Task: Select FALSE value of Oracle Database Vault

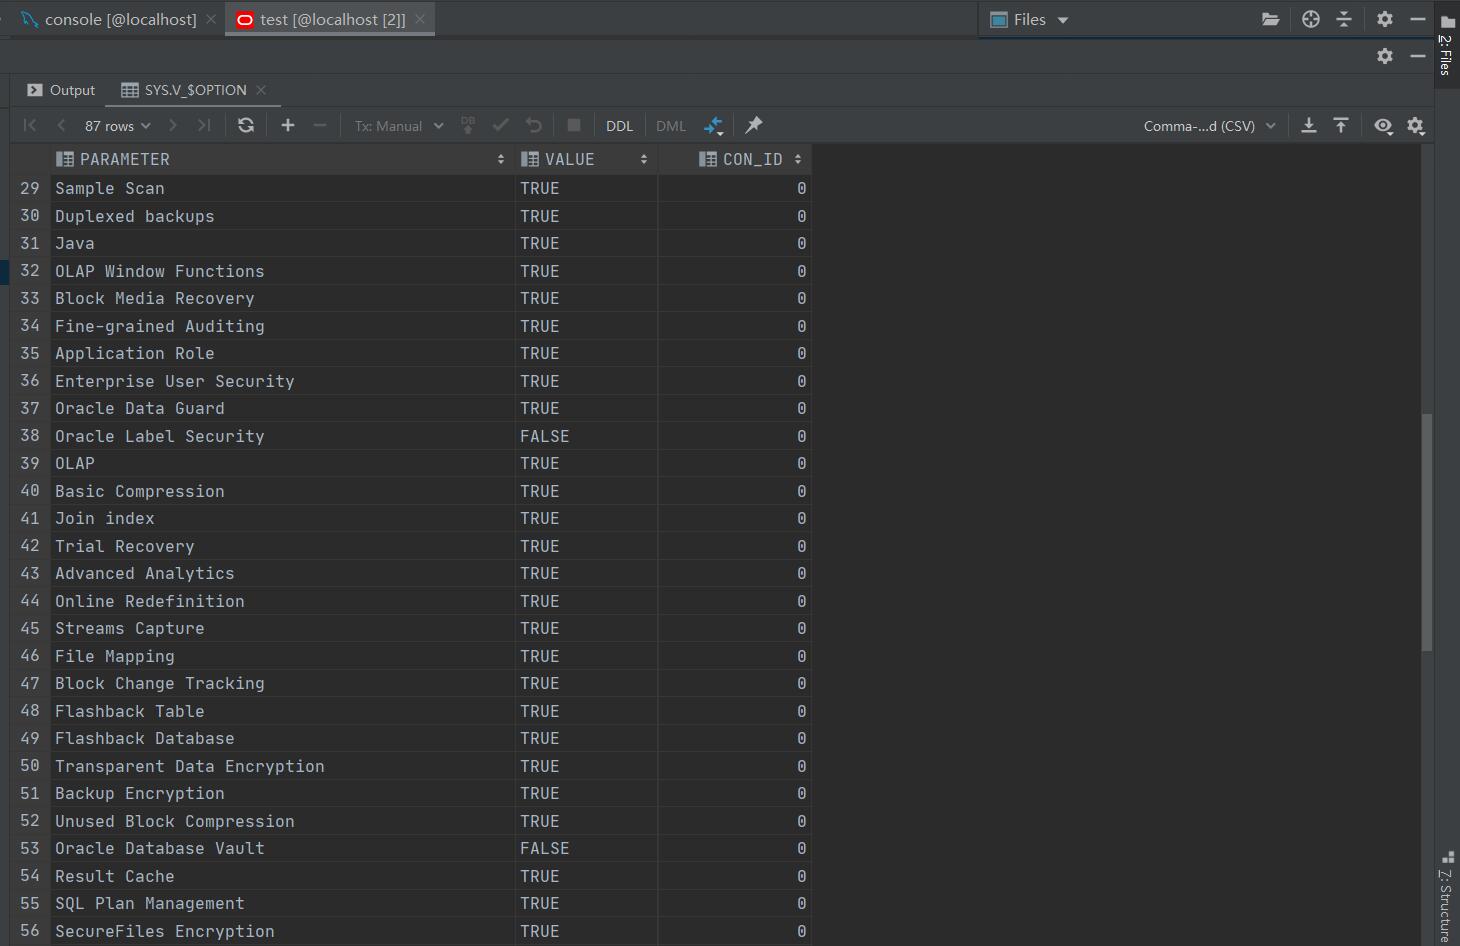Action: pyautogui.click(x=586, y=848)
